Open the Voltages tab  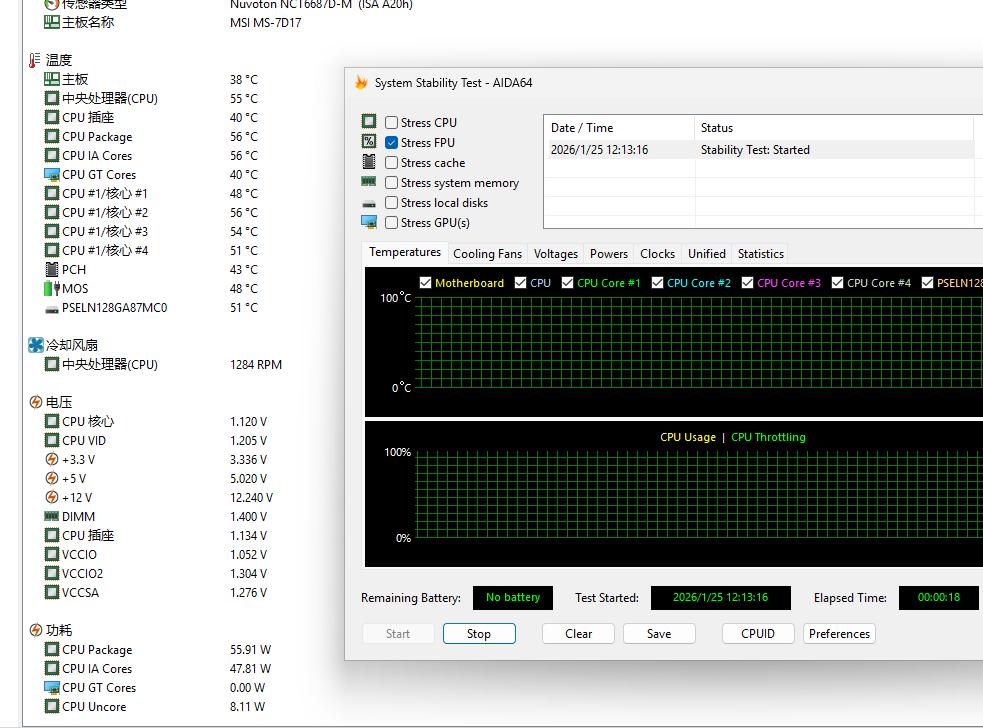point(555,254)
